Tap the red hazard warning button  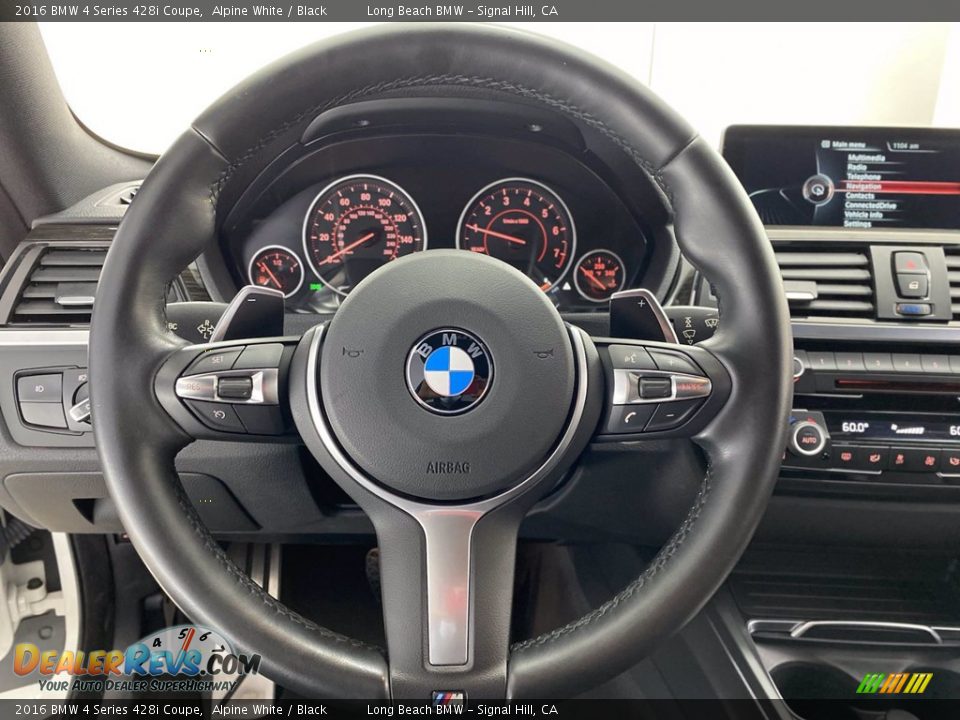point(910,263)
